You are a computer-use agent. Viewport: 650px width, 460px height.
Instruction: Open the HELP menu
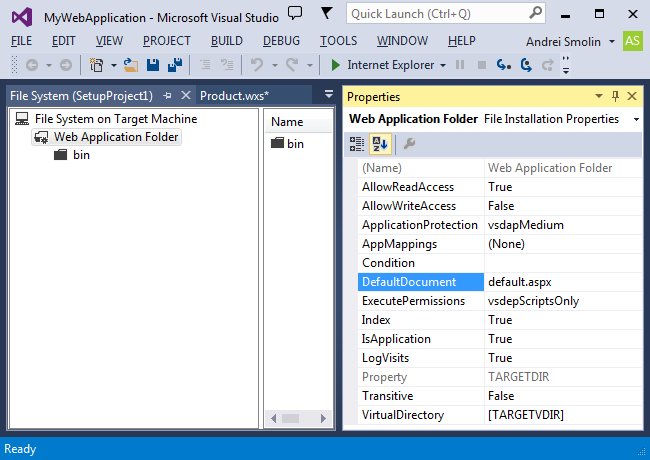[x=461, y=41]
